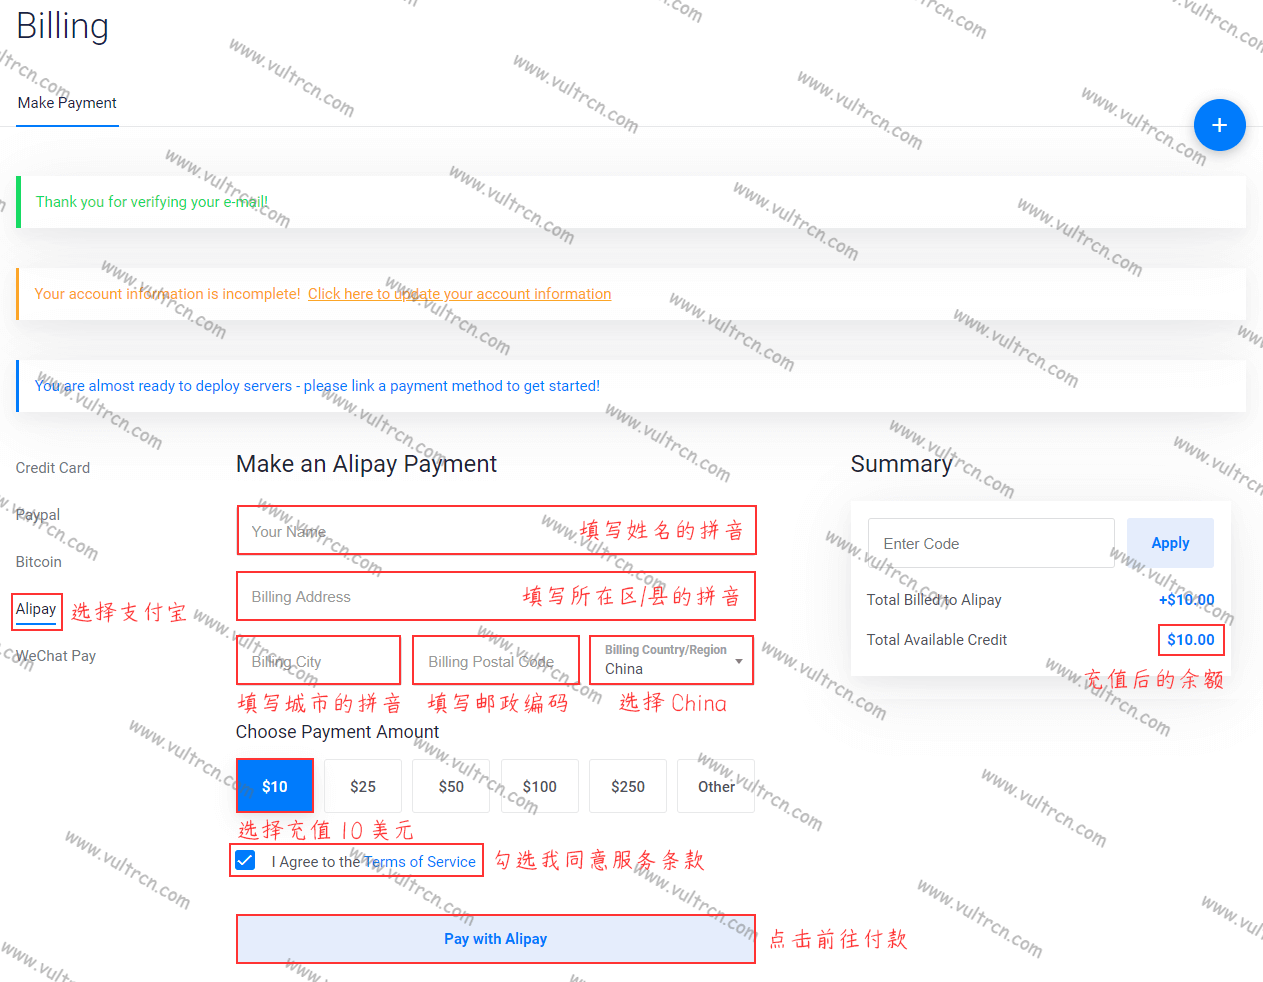Click the update your account information link
The image size is (1263, 982).
click(459, 294)
